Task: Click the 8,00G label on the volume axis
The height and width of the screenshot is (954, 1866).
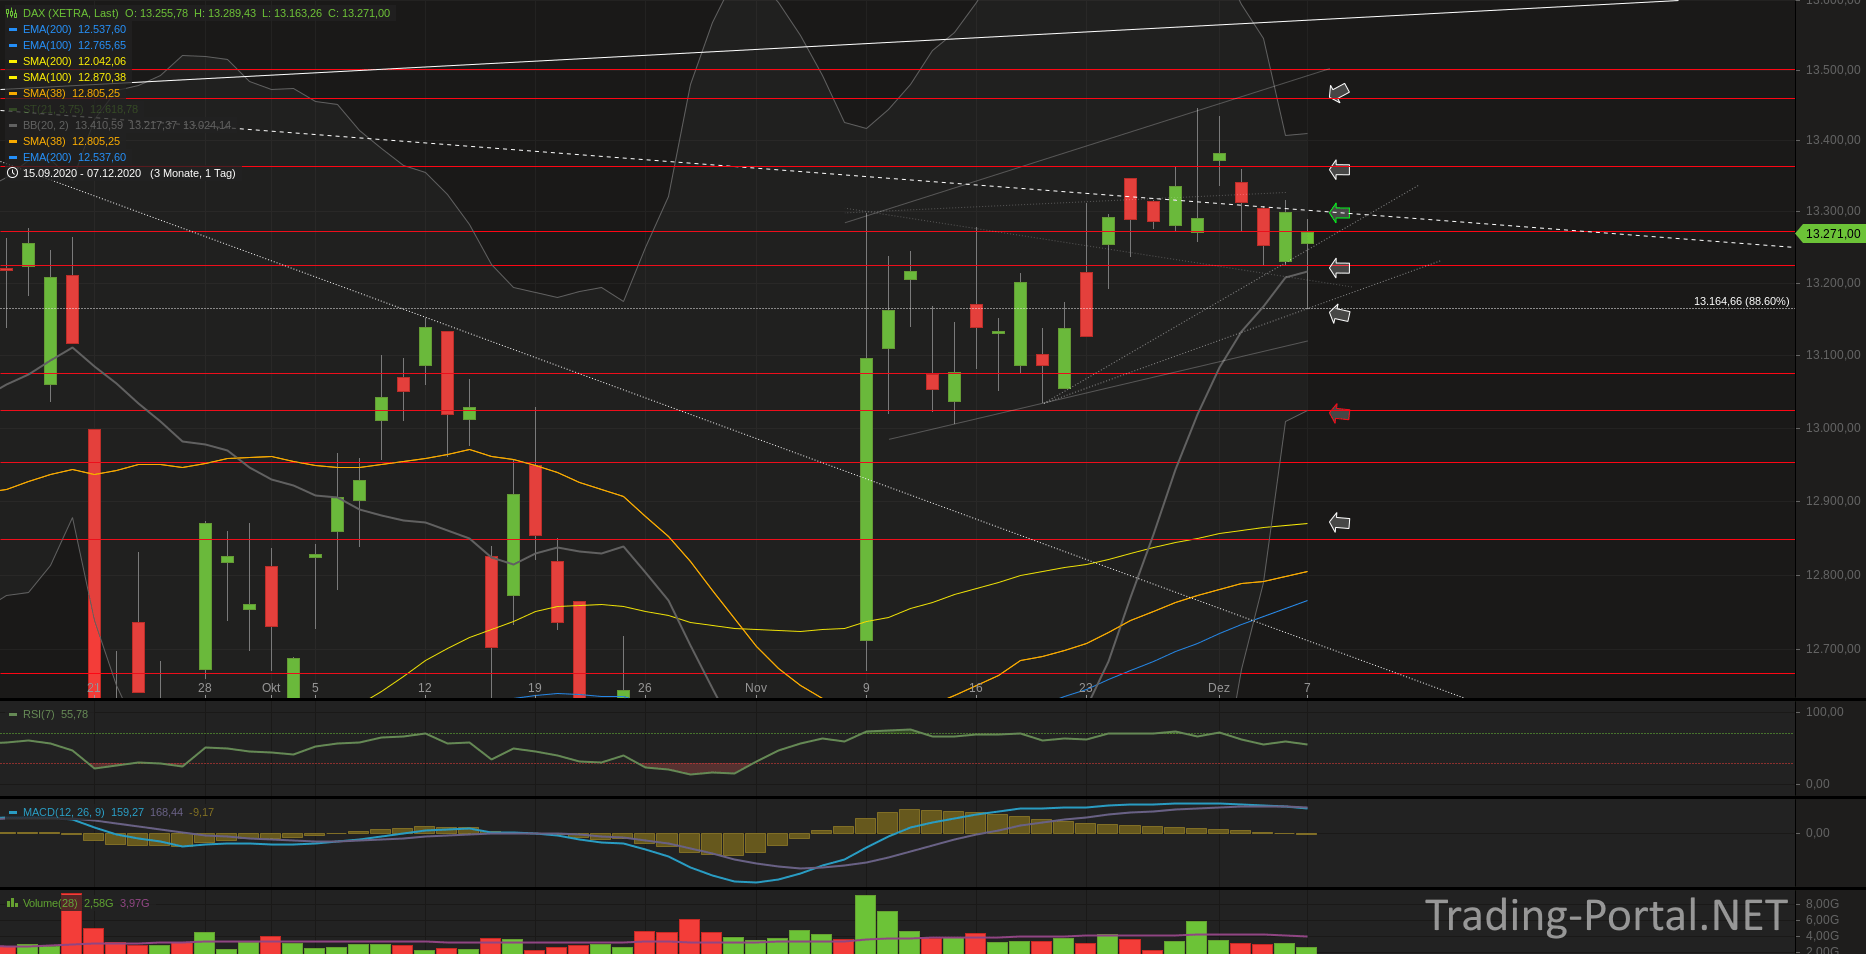Action: [x=1822, y=904]
